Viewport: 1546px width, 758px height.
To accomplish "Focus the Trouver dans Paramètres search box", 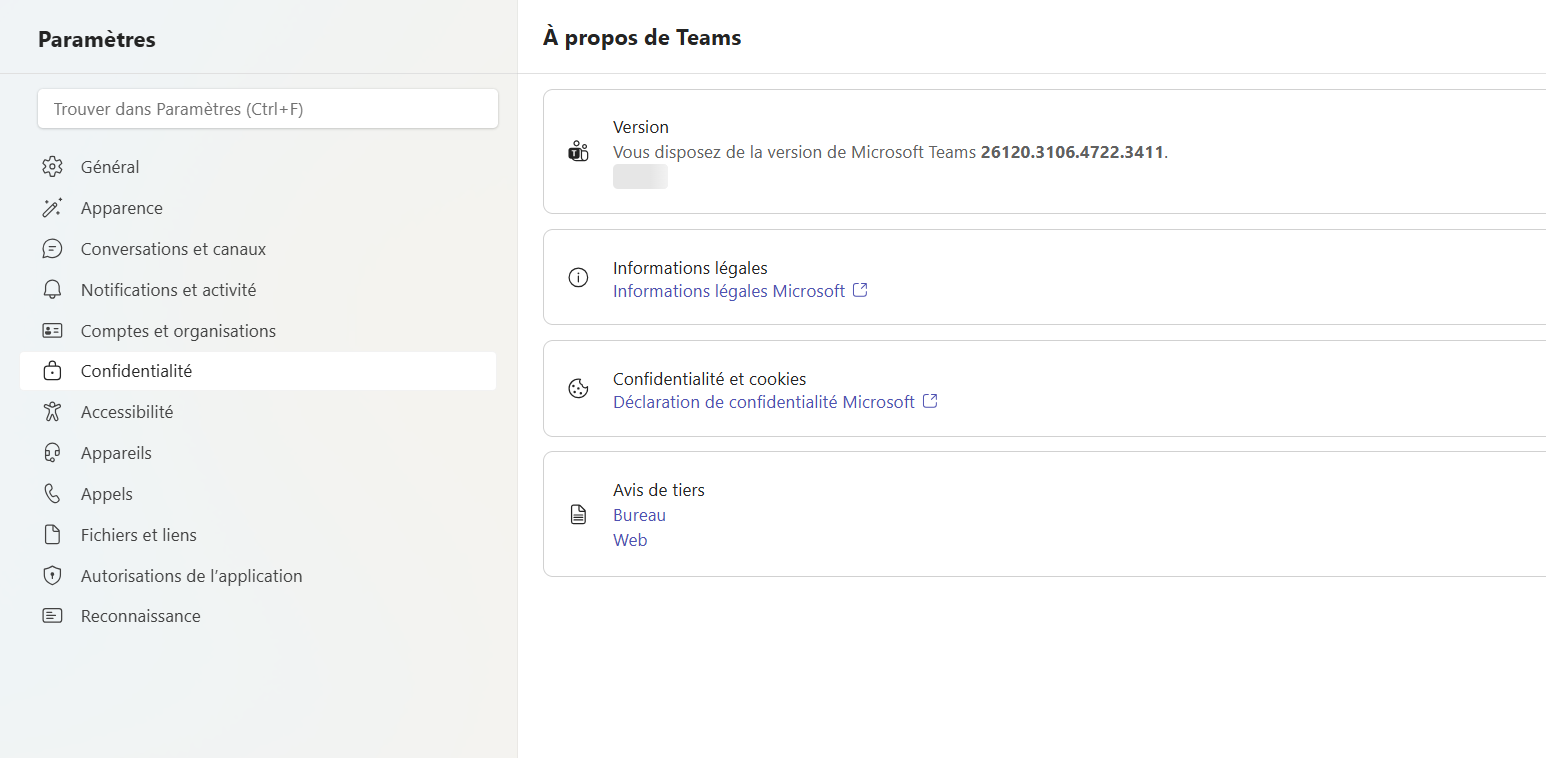I will point(268,109).
